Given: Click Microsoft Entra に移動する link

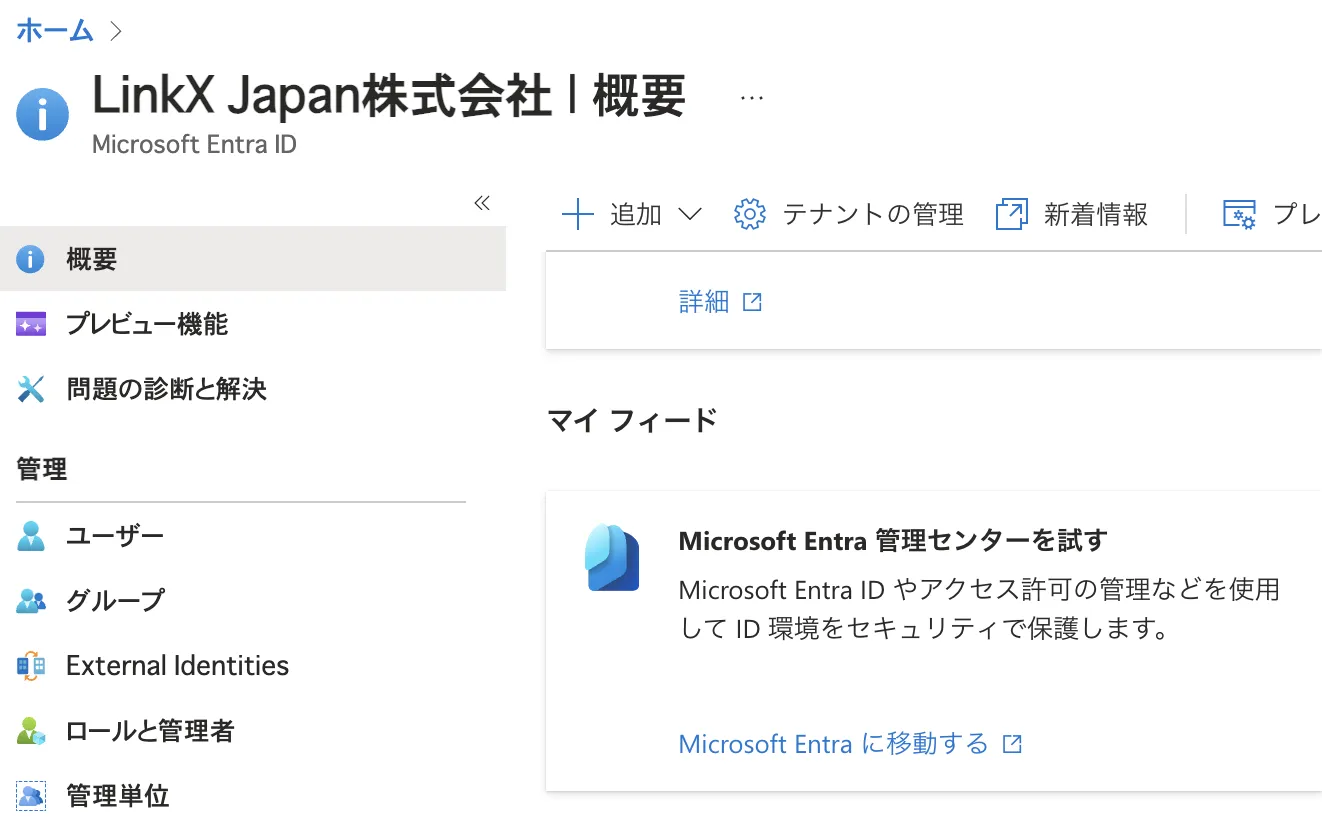Looking at the screenshot, I should 840,744.
